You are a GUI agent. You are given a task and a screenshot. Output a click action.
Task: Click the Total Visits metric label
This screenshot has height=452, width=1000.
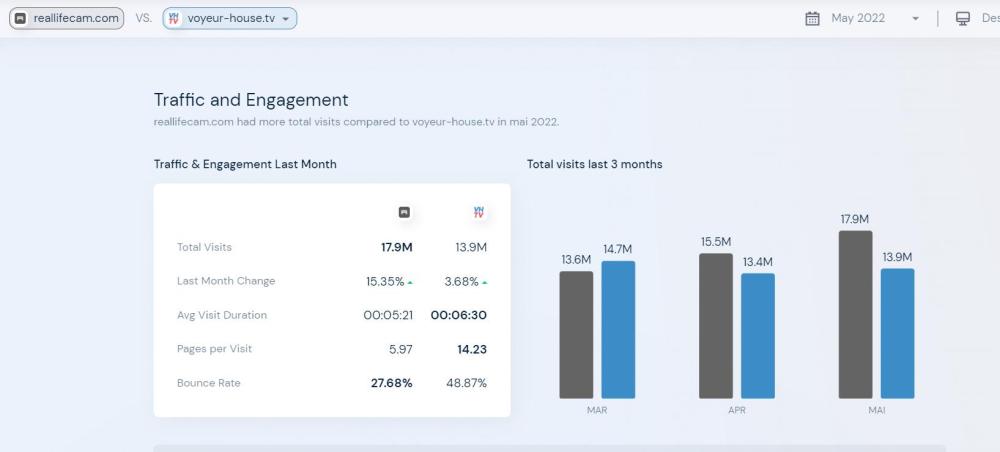pyautogui.click(x=204, y=247)
